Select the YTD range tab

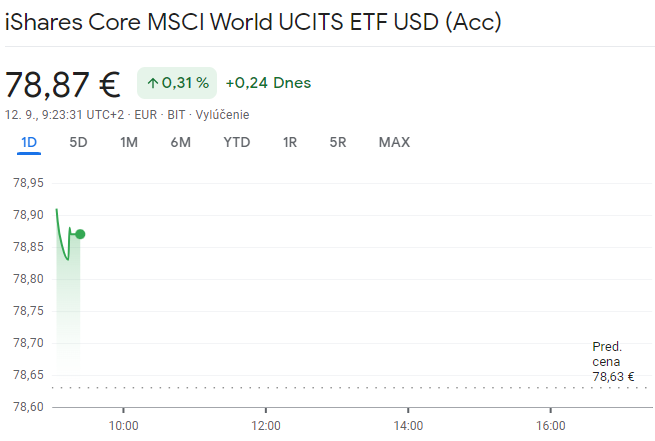tap(237, 142)
